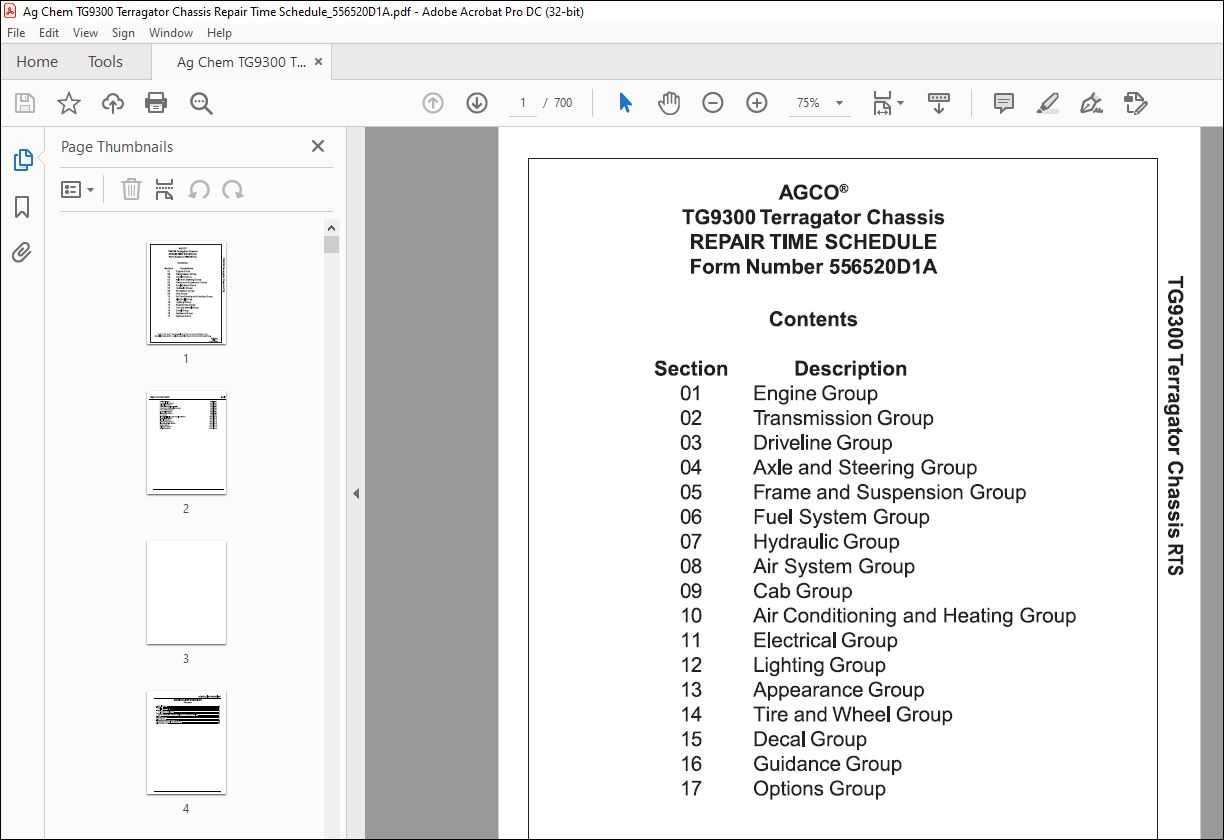Screen dimensions: 1224x840
Task: Print the document with the printer icon
Action: 156,103
